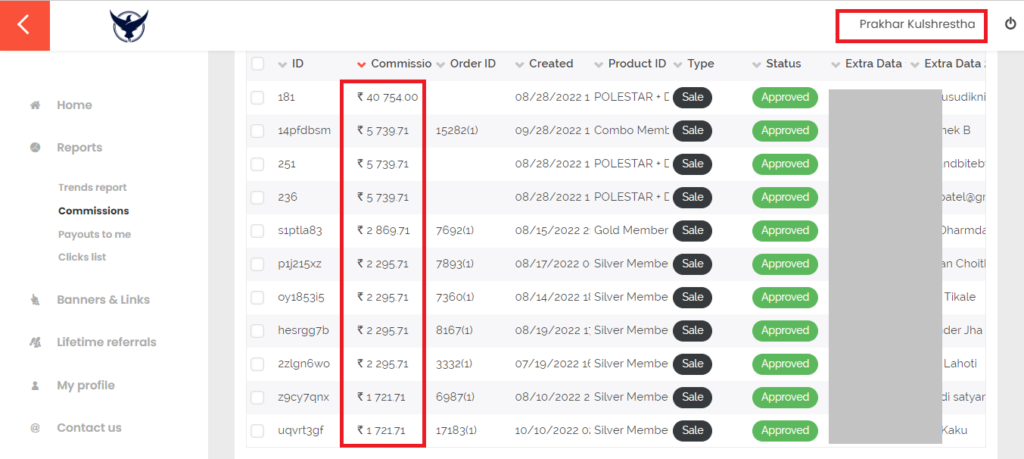Open the Trends report submenu item

(x=92, y=187)
